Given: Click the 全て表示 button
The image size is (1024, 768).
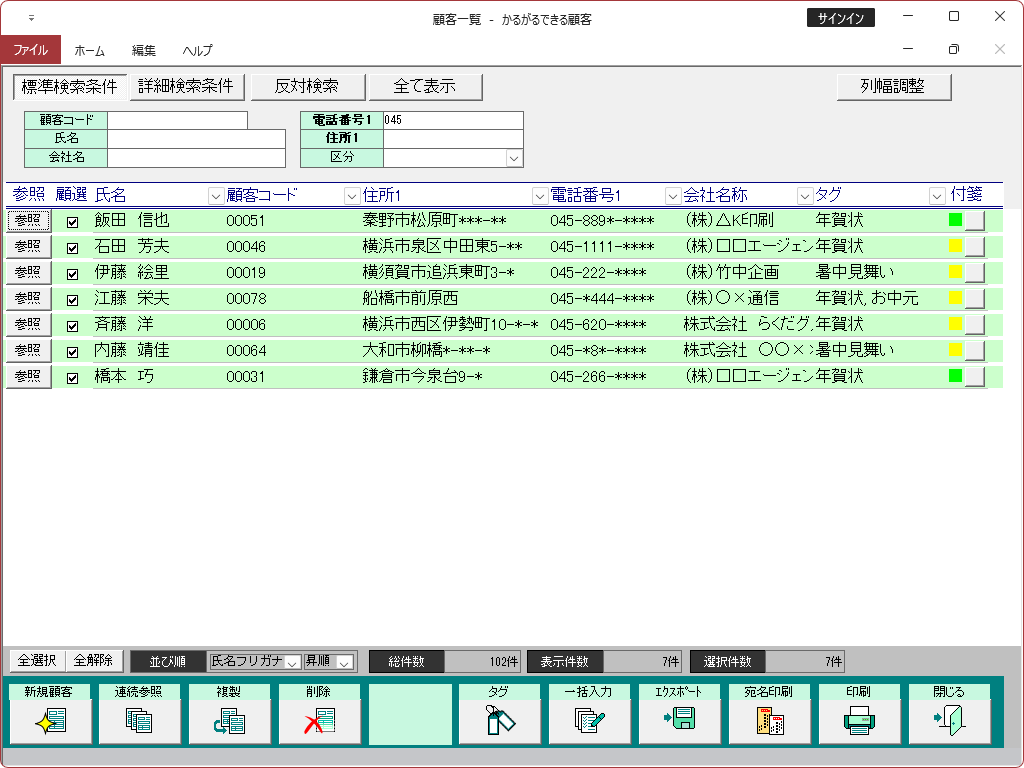Looking at the screenshot, I should point(425,87).
